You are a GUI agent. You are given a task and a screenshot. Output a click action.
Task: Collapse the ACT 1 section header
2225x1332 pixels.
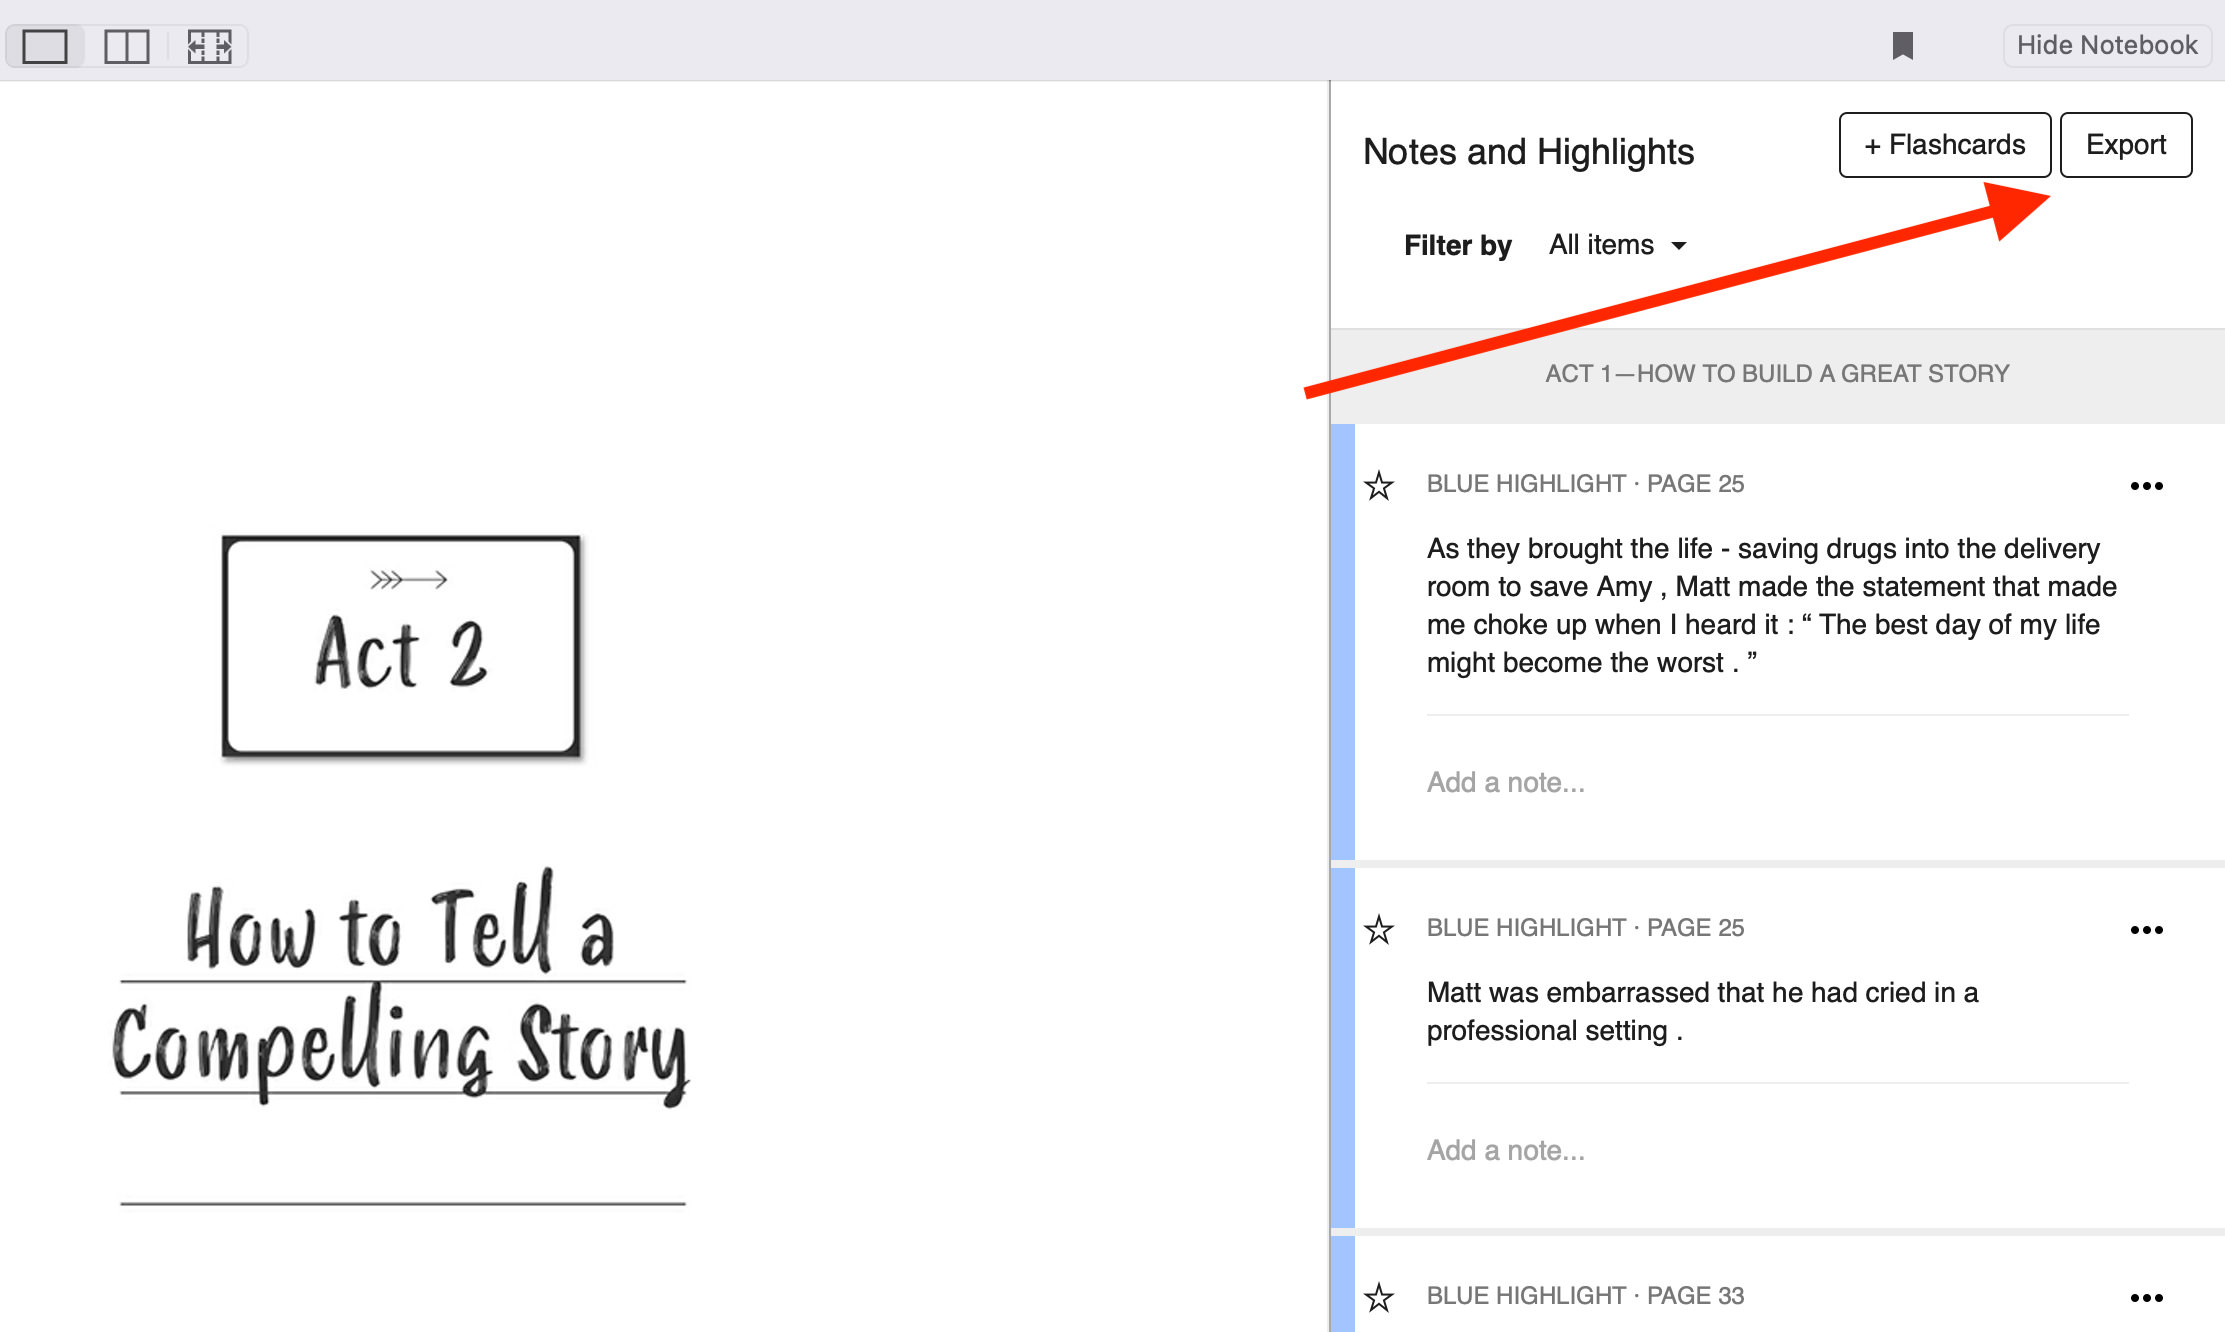1777,373
